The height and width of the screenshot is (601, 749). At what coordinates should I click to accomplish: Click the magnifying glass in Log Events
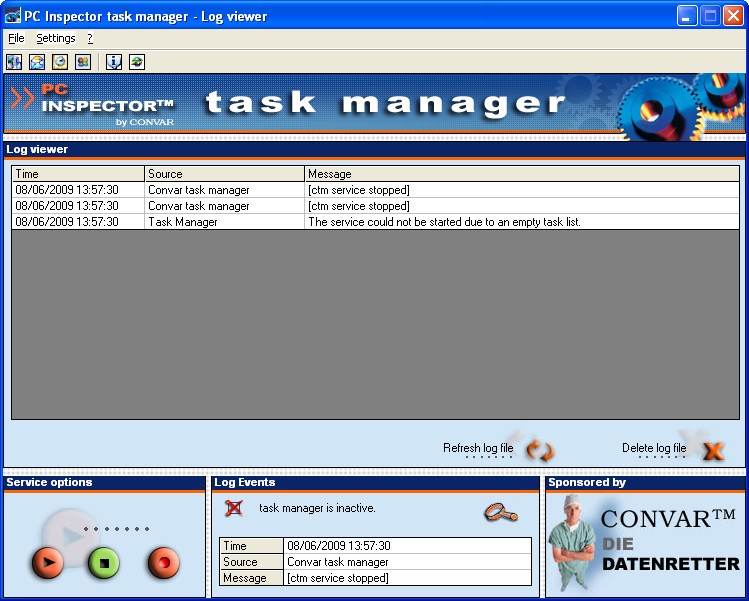point(501,513)
